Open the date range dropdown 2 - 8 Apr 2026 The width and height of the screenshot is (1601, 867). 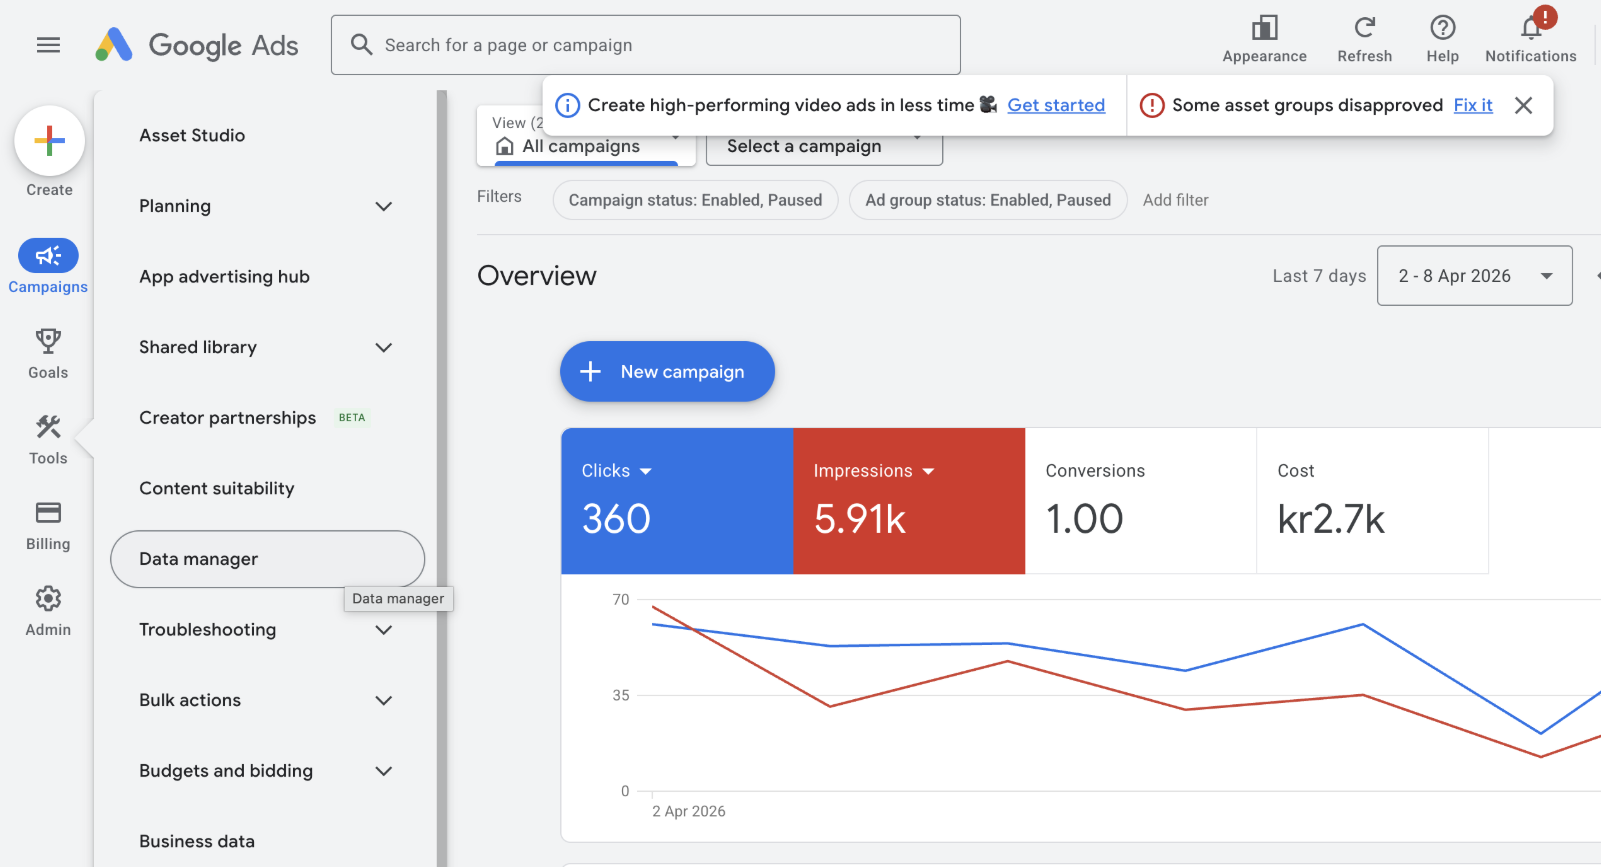1474,276
